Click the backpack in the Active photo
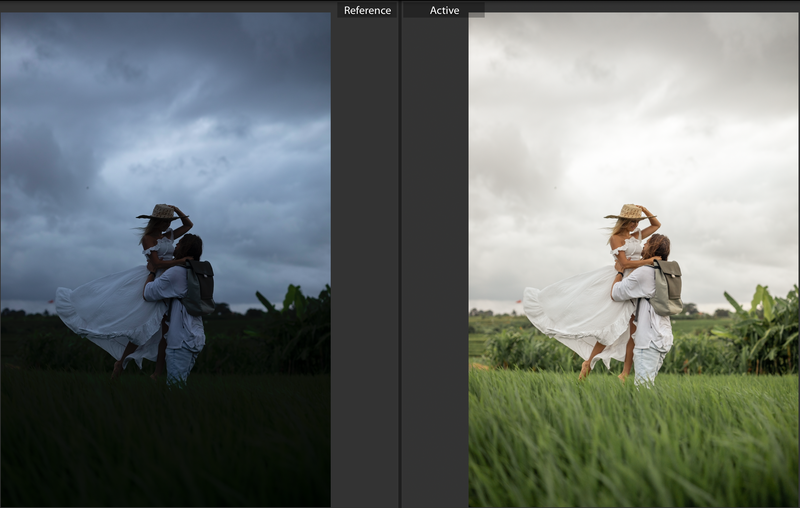800x508 pixels. [x=667, y=287]
